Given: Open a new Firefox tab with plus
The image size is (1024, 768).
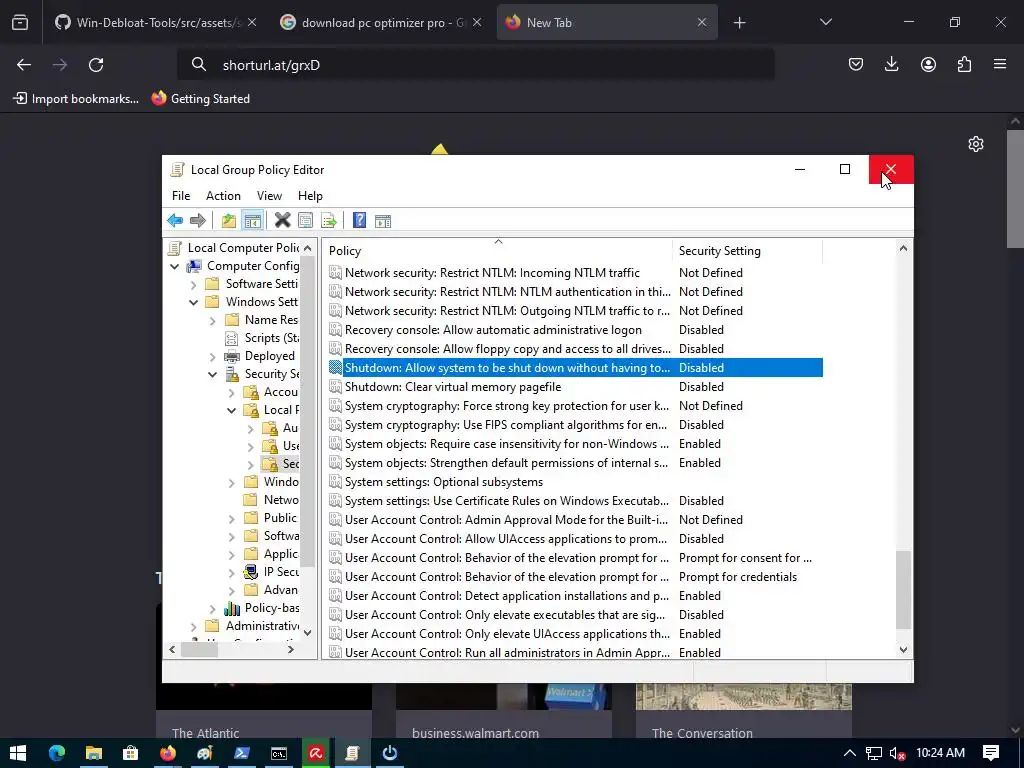Looking at the screenshot, I should coord(739,23).
